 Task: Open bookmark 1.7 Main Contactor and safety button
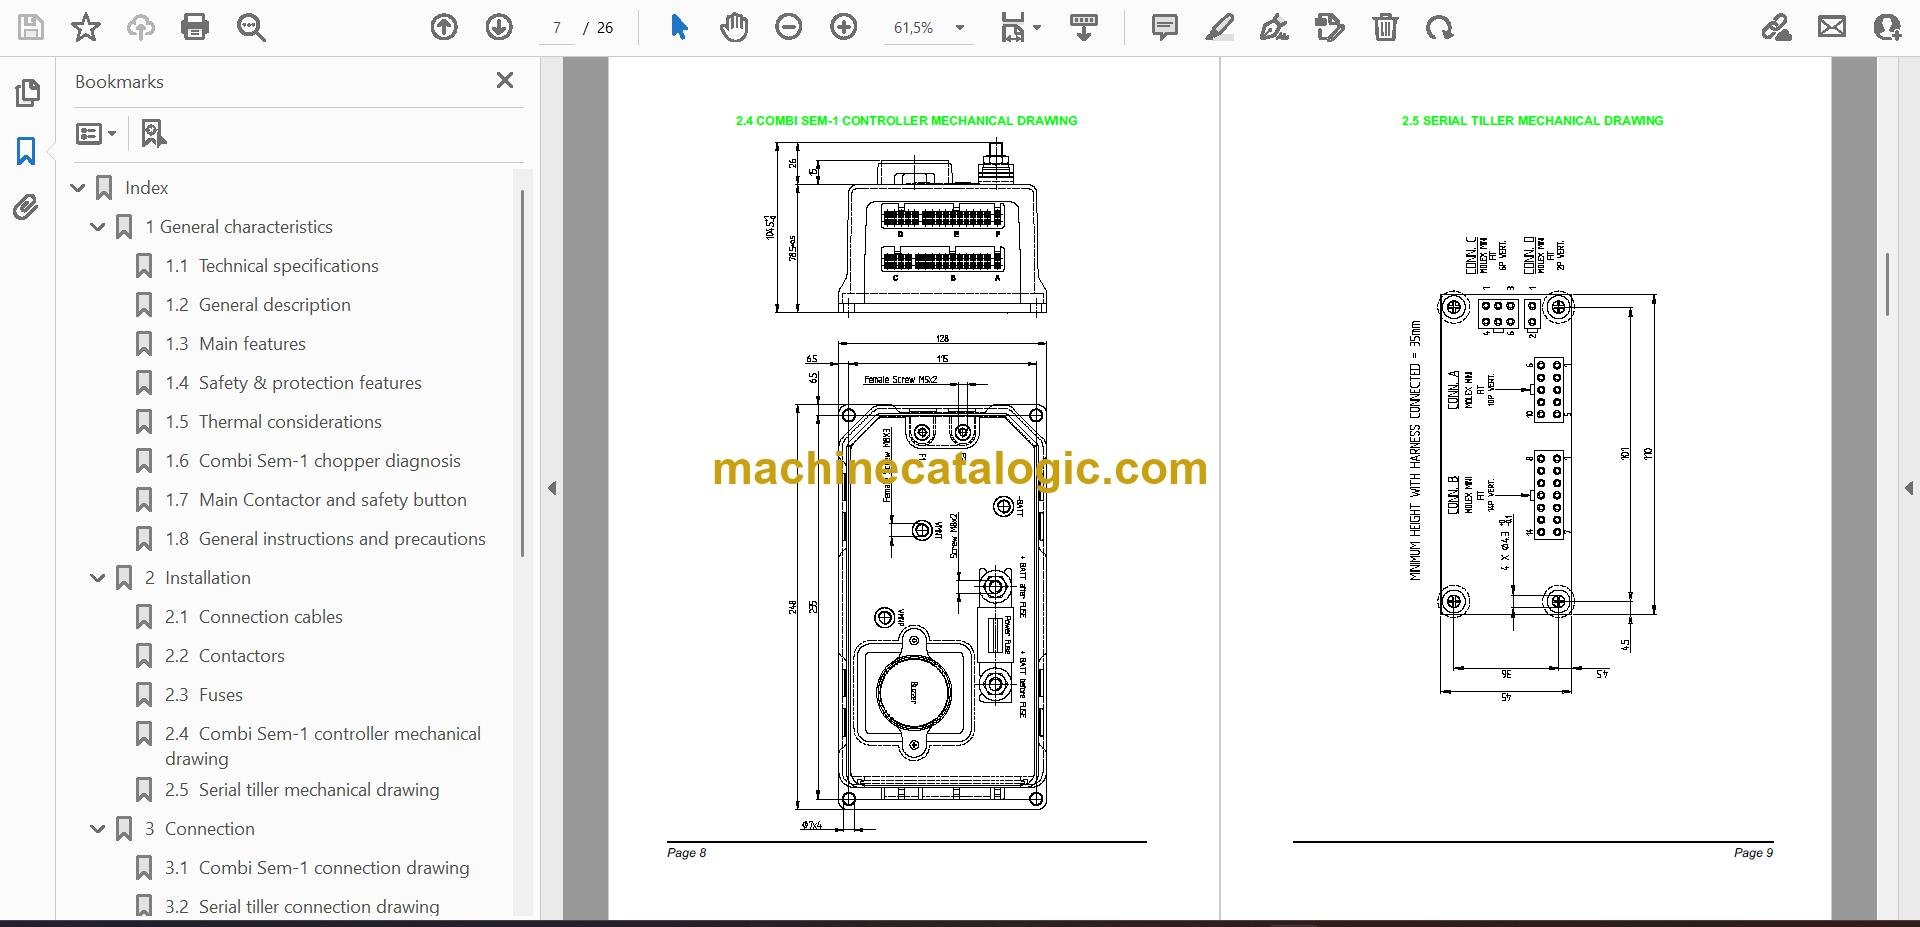click(x=316, y=500)
